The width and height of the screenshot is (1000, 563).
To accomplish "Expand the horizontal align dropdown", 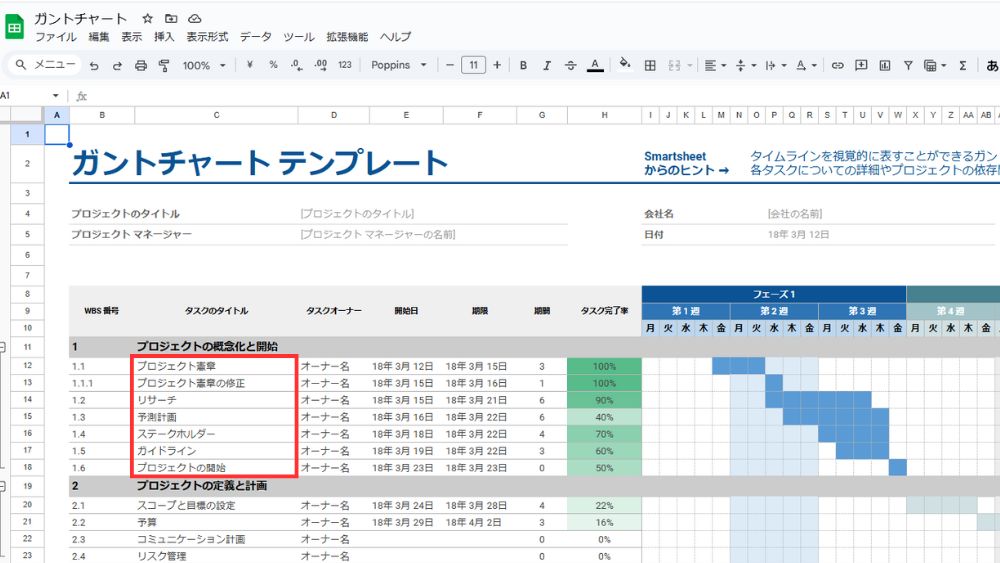I will (x=715, y=66).
